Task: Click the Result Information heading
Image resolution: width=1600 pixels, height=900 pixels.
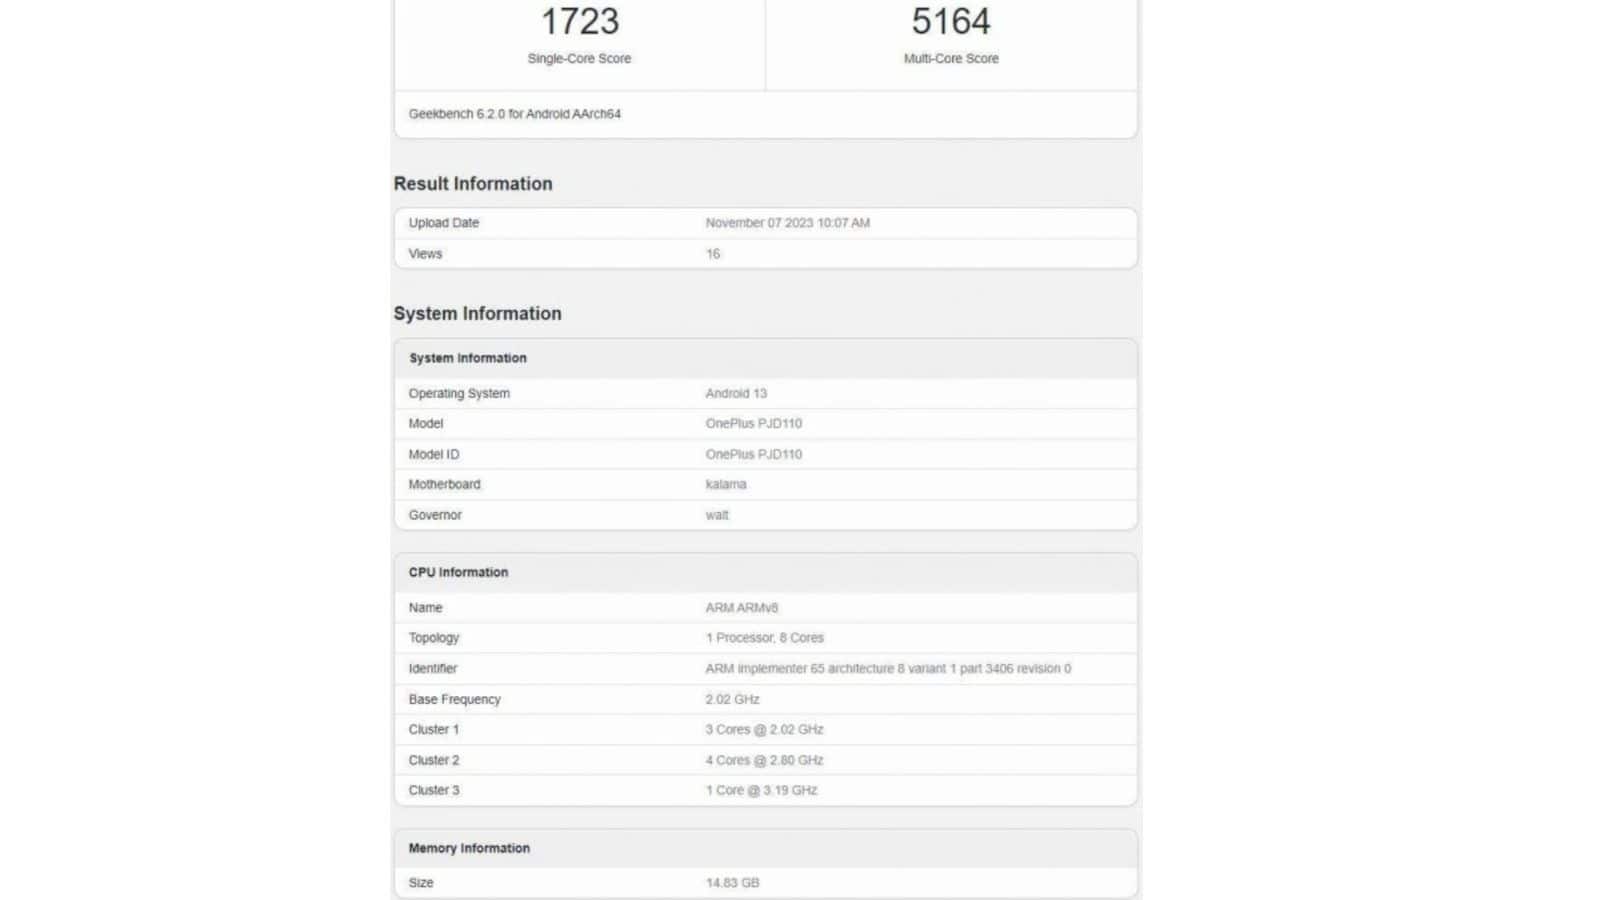Action: click(473, 184)
